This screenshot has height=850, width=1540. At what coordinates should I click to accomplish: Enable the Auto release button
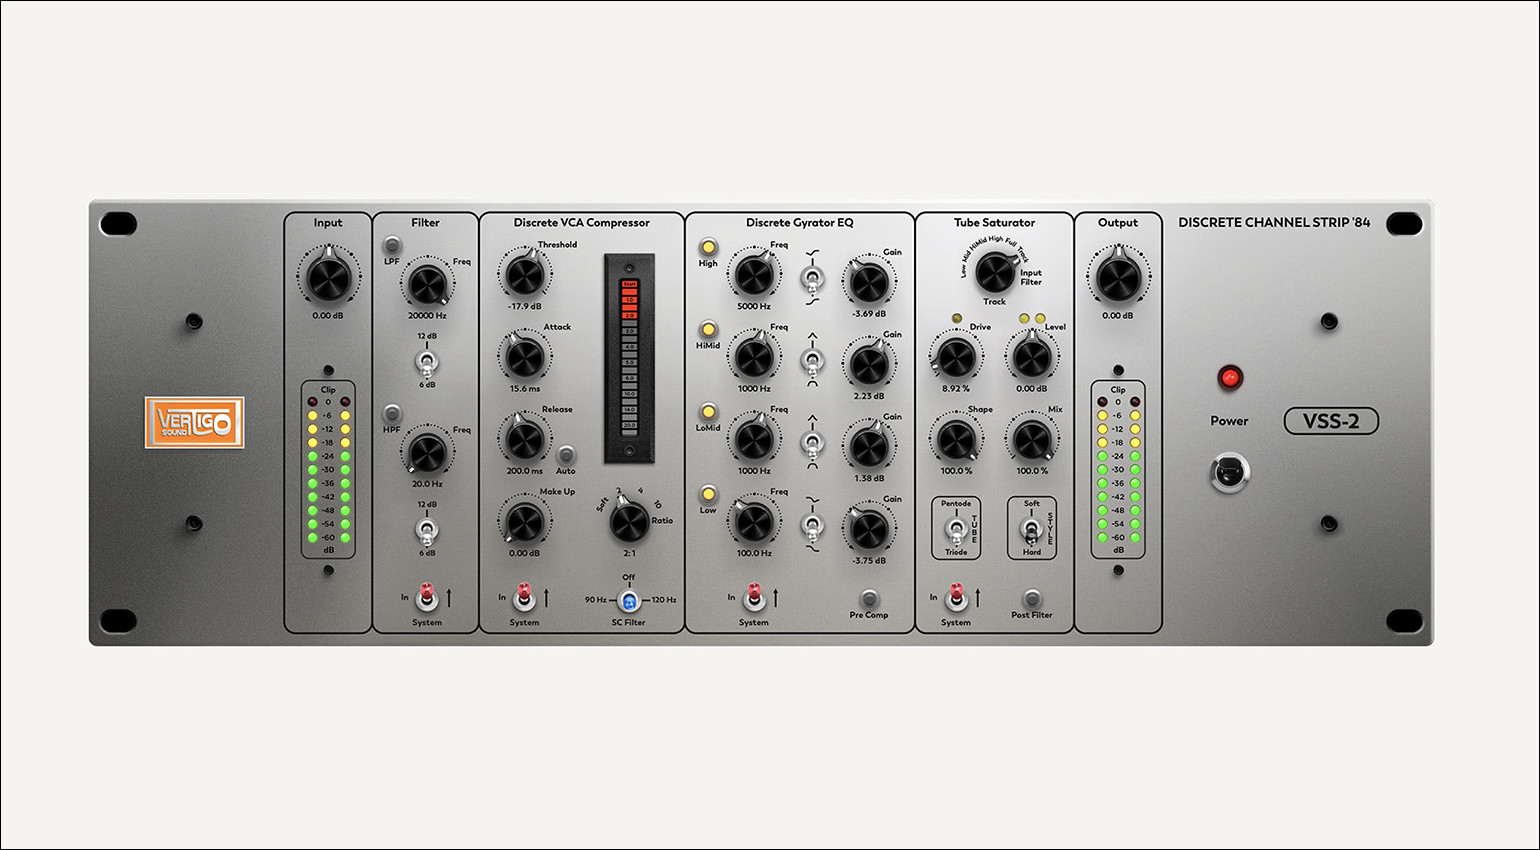click(x=566, y=455)
